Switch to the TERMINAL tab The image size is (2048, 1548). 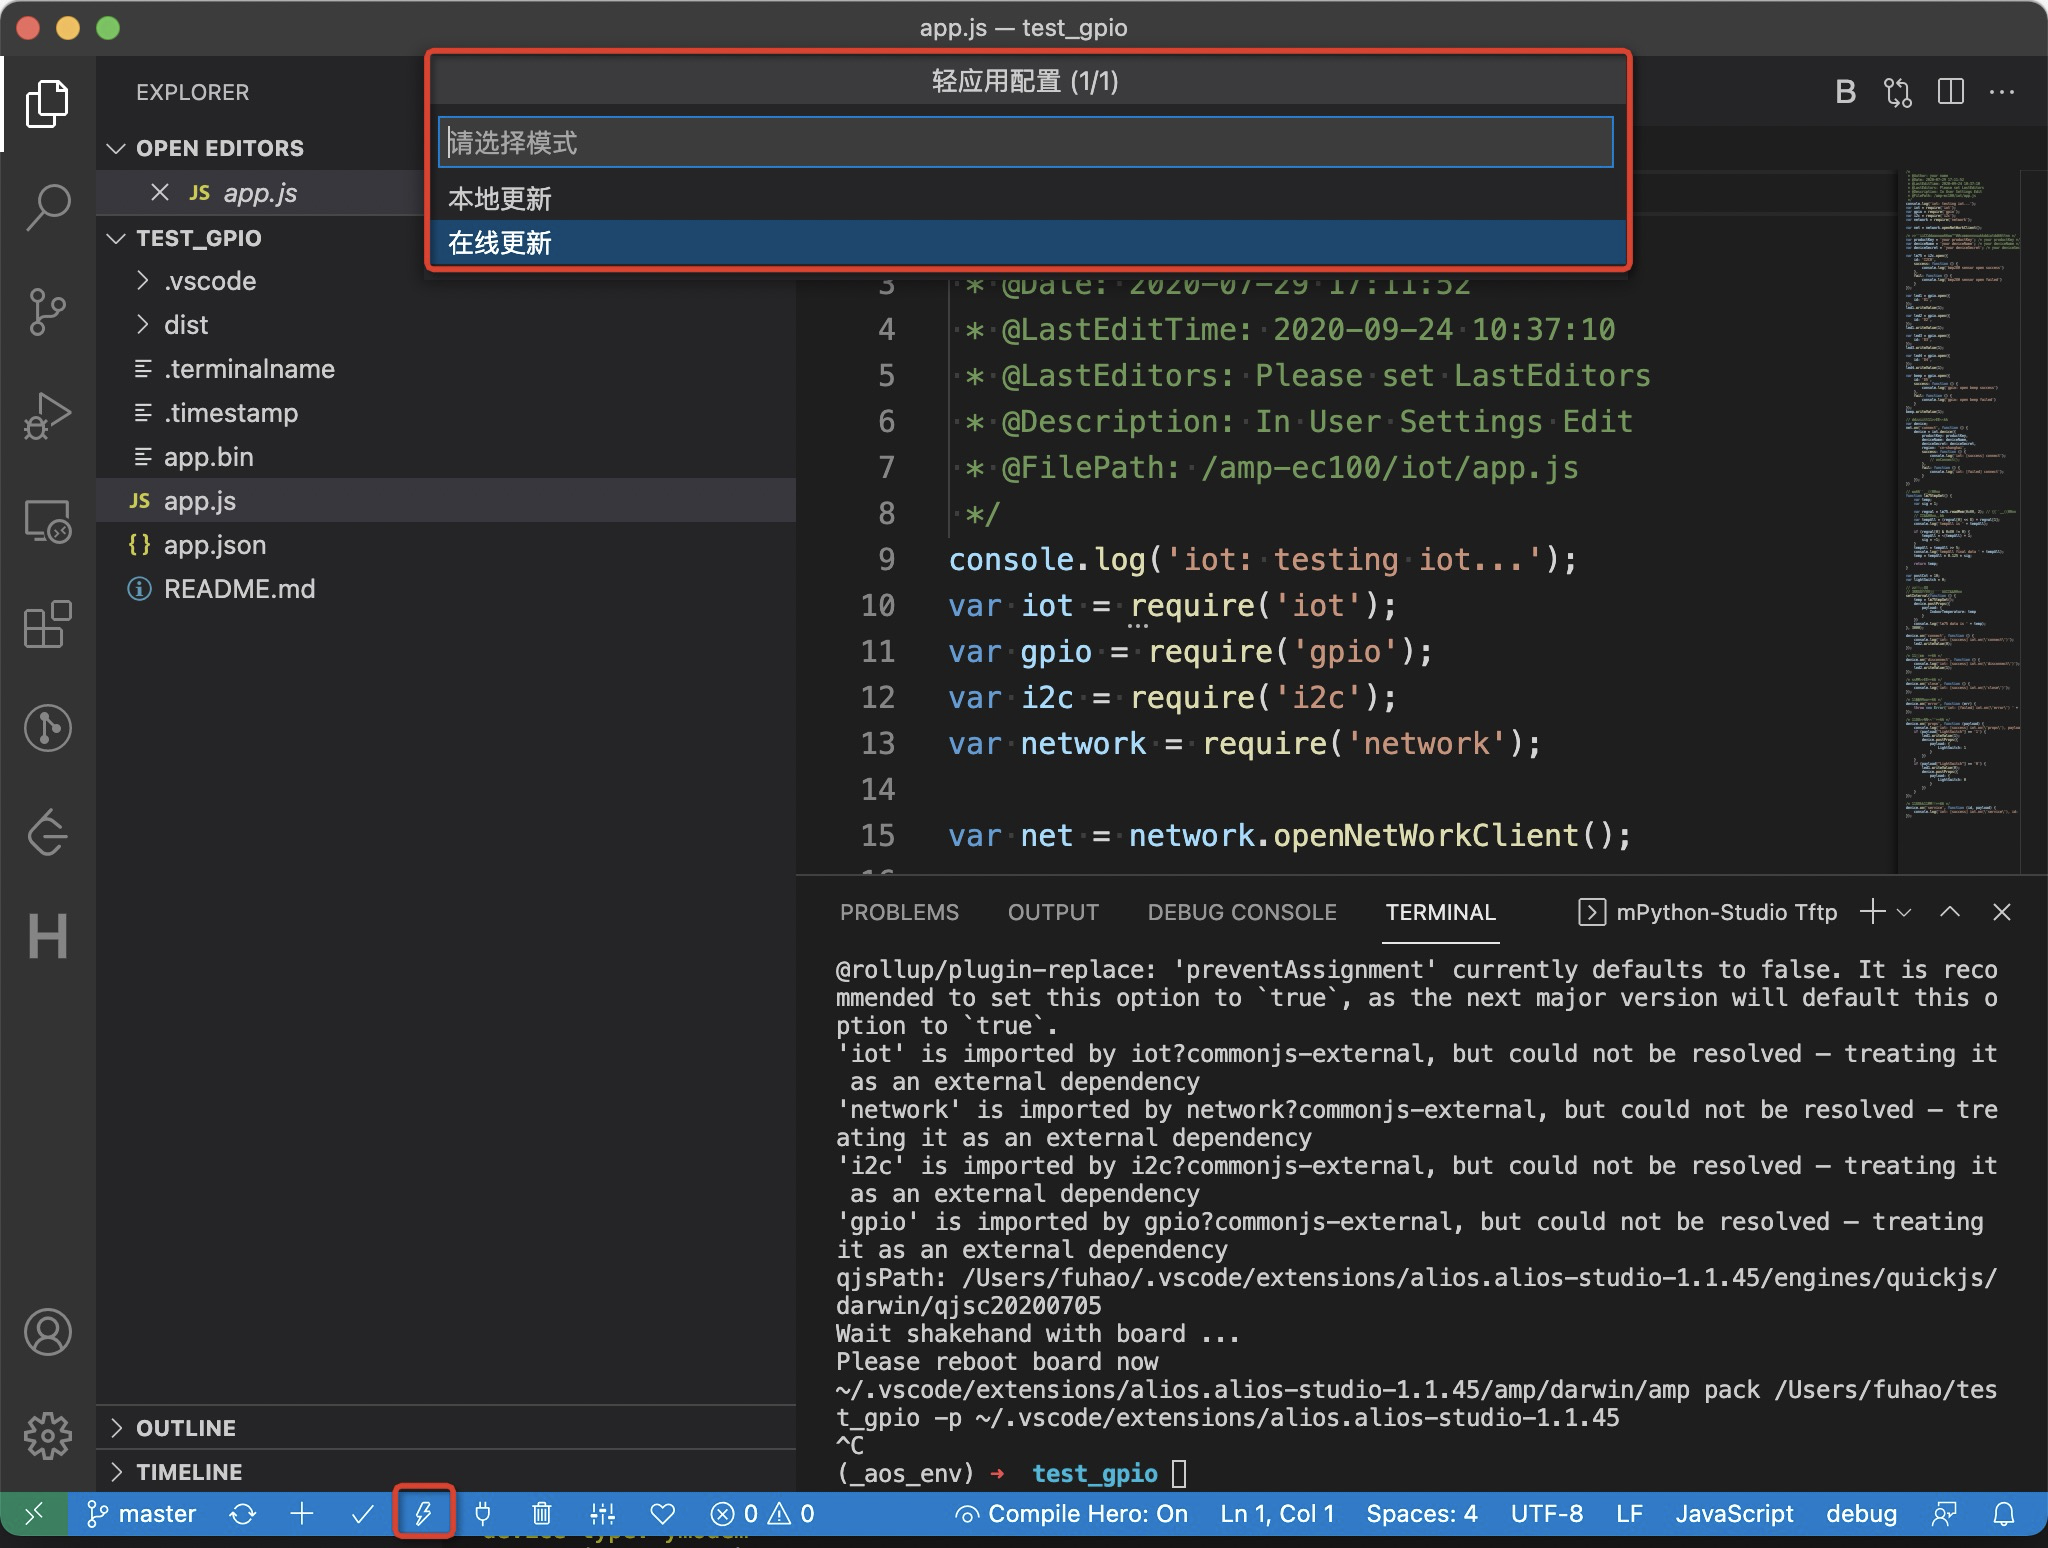[1440, 912]
